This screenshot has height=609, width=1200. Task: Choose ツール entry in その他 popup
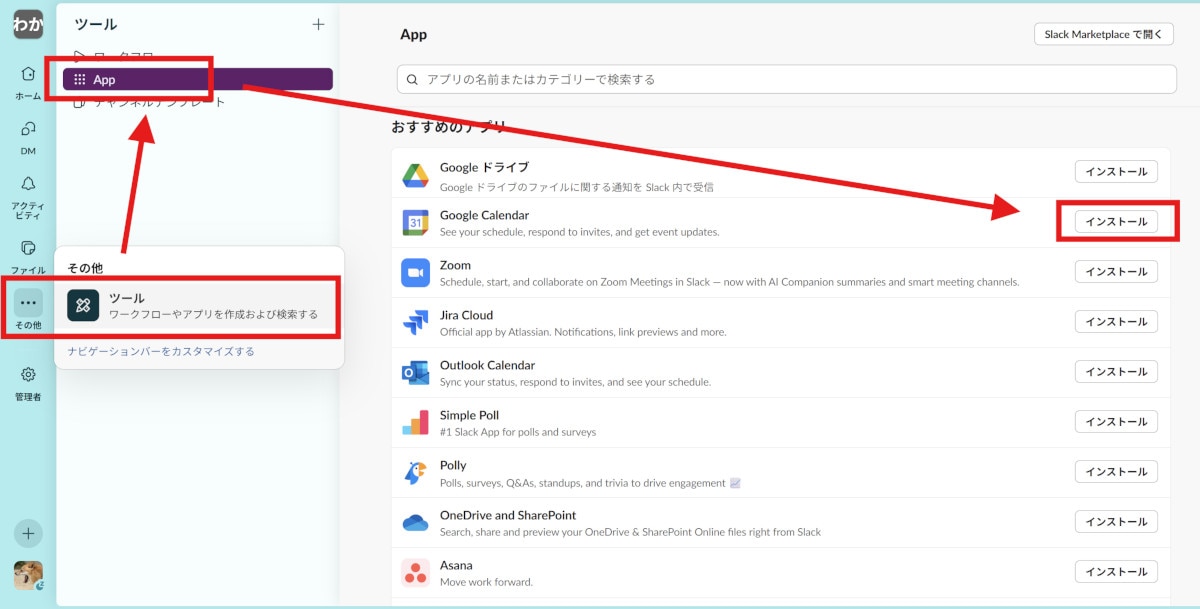click(x=198, y=306)
